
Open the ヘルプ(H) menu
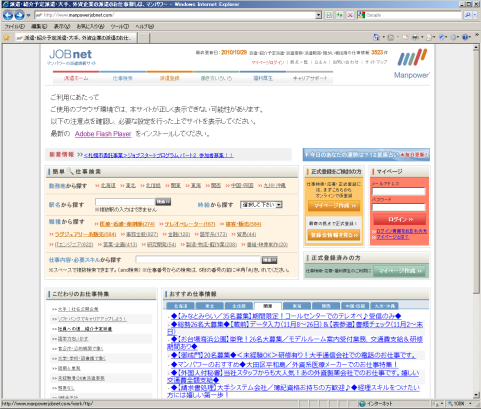click(x=144, y=26)
